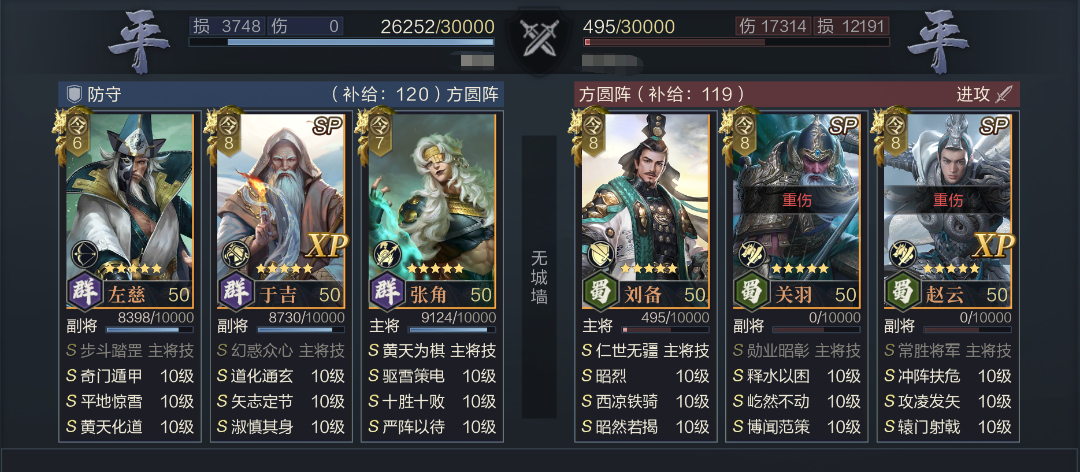This screenshot has height=472, width=1080.
Task: Click the right-side 方圆阵 formation label
Action: 596,94
